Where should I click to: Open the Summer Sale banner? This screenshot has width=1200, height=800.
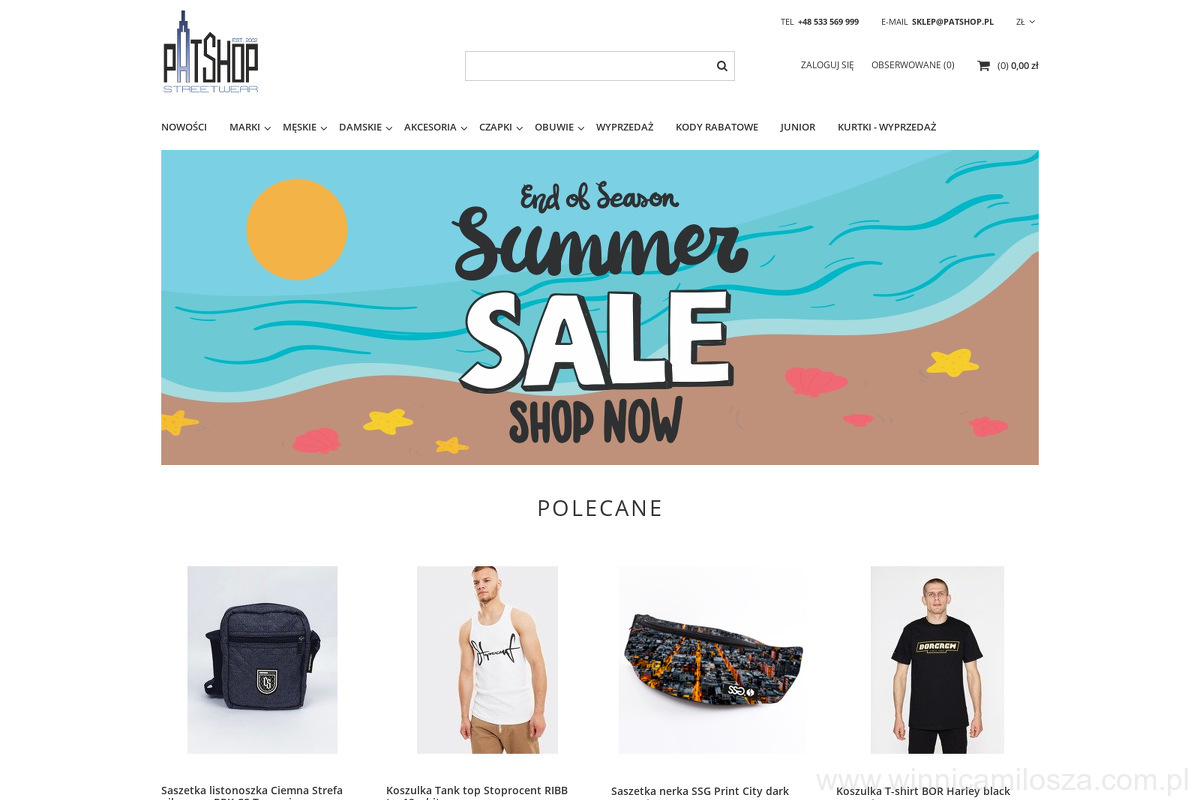600,307
